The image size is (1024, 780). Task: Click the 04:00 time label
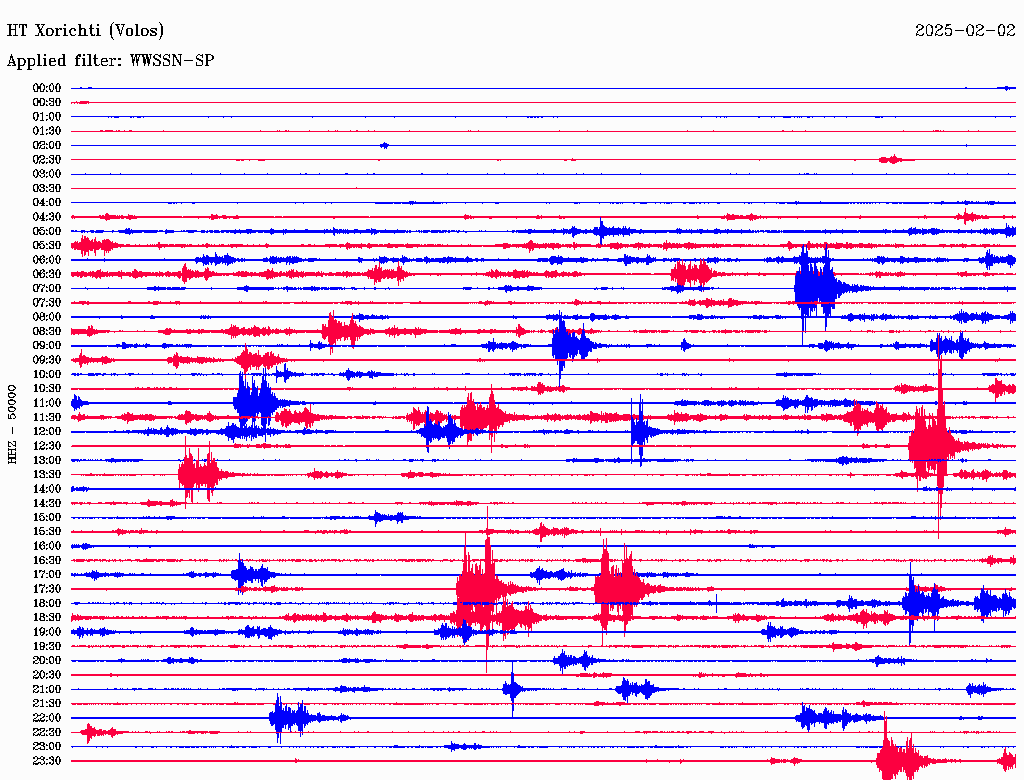click(x=47, y=203)
